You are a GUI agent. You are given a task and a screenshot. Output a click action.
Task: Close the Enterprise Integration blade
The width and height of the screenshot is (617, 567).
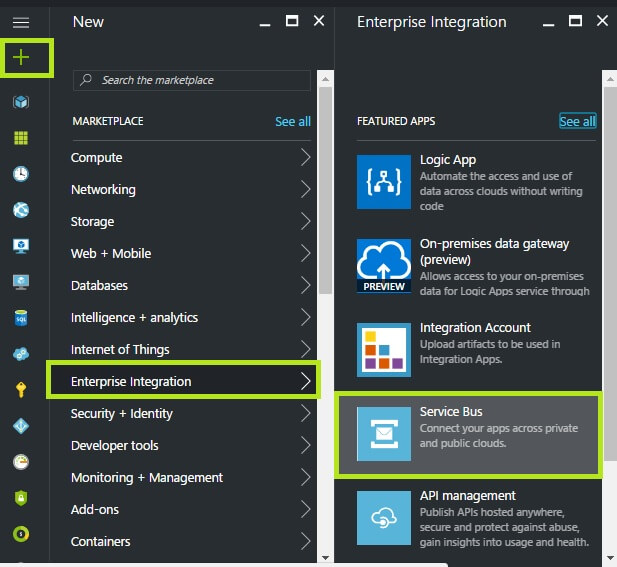tap(602, 21)
